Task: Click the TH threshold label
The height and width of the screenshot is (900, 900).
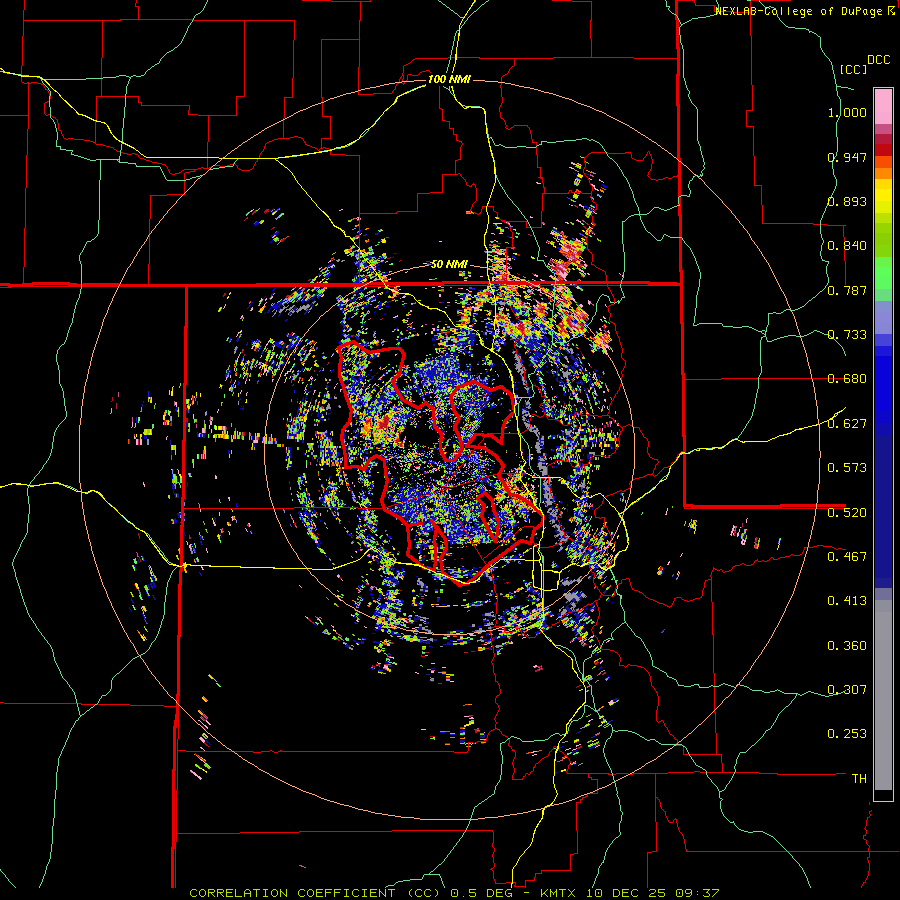Action: 859,779
